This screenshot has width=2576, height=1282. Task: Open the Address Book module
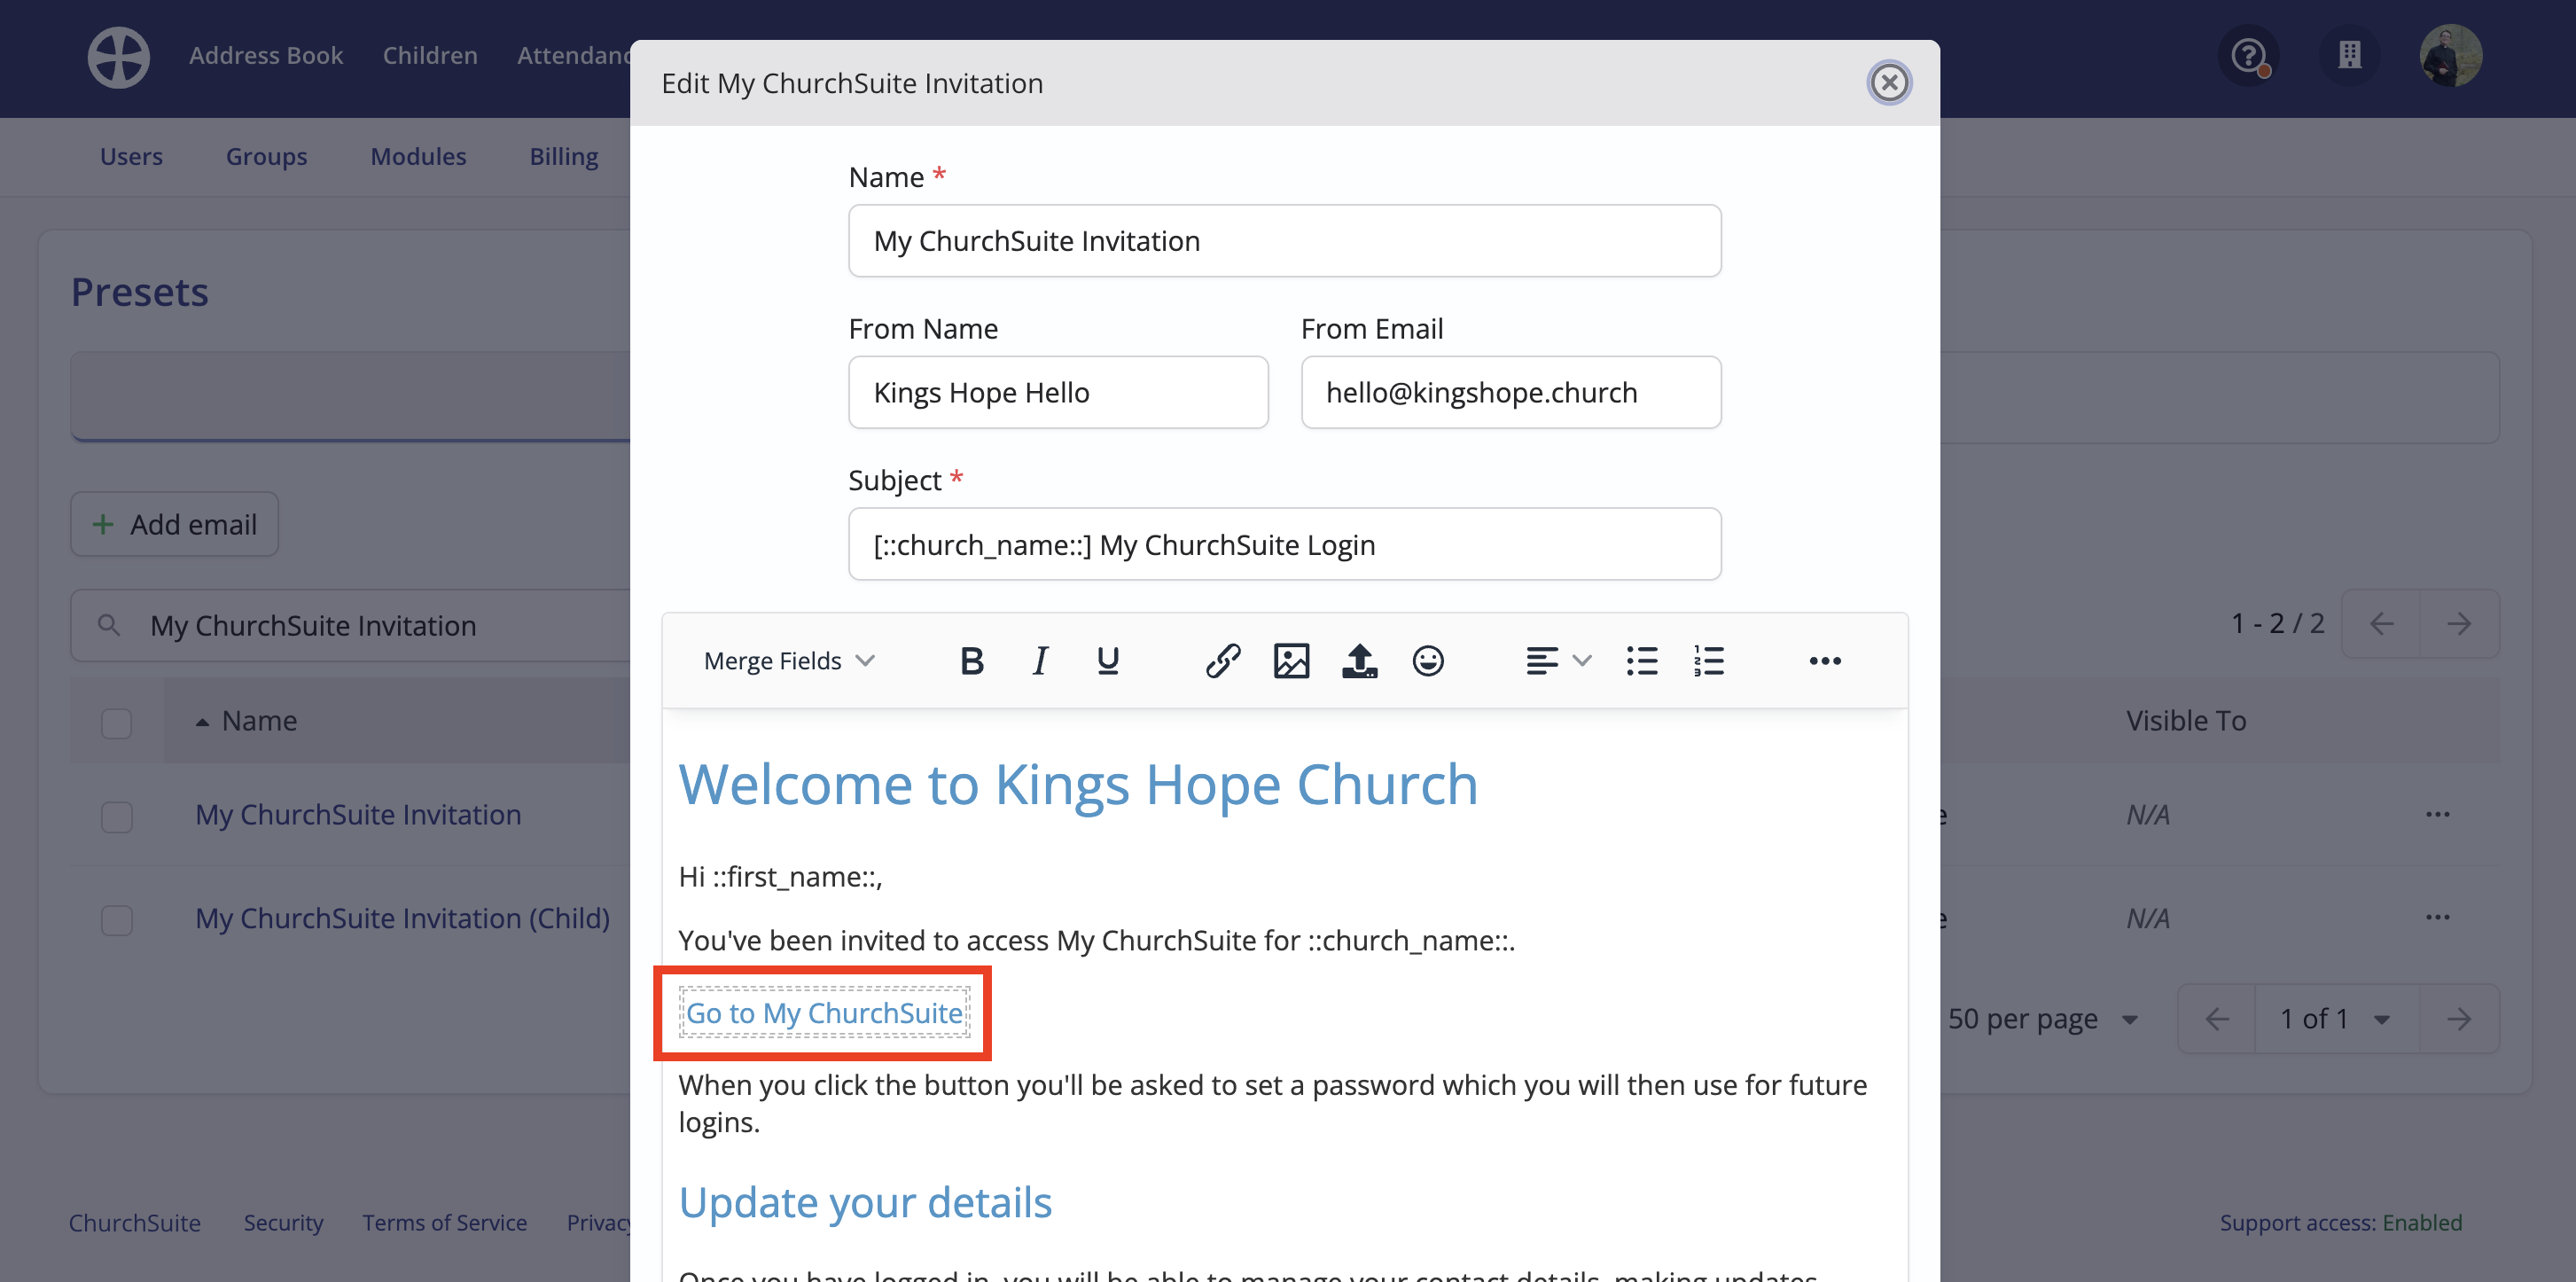266,55
